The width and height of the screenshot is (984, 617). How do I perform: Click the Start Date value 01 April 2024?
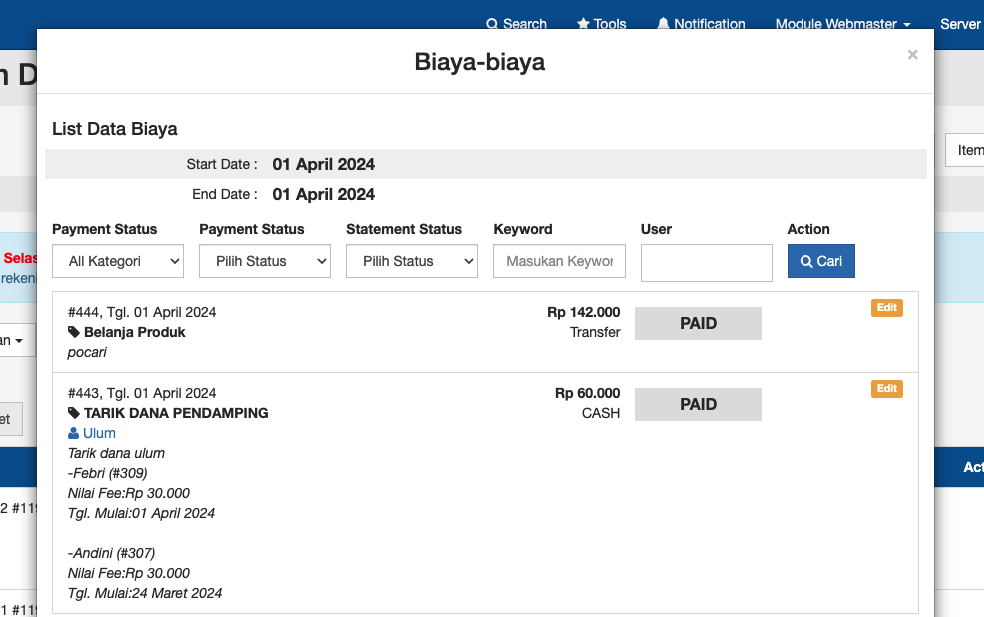pos(323,164)
